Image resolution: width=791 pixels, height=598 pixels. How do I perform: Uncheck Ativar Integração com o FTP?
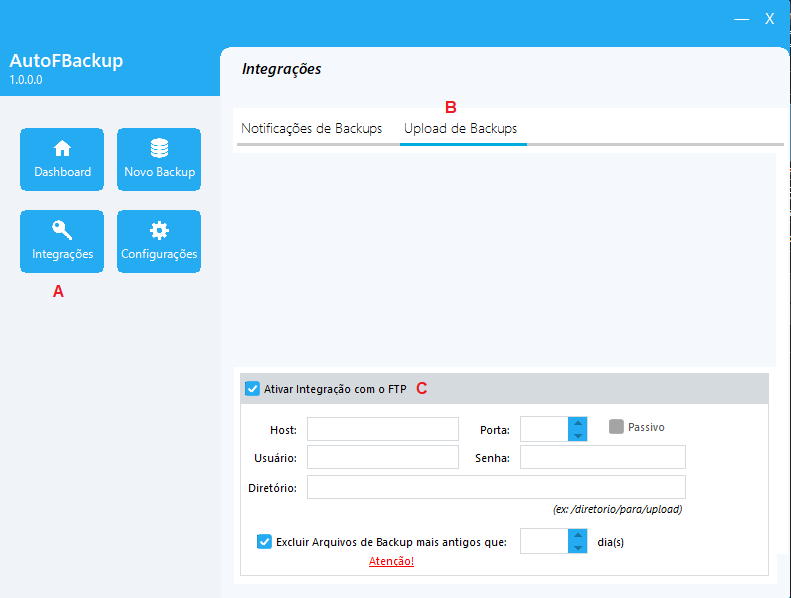252,389
